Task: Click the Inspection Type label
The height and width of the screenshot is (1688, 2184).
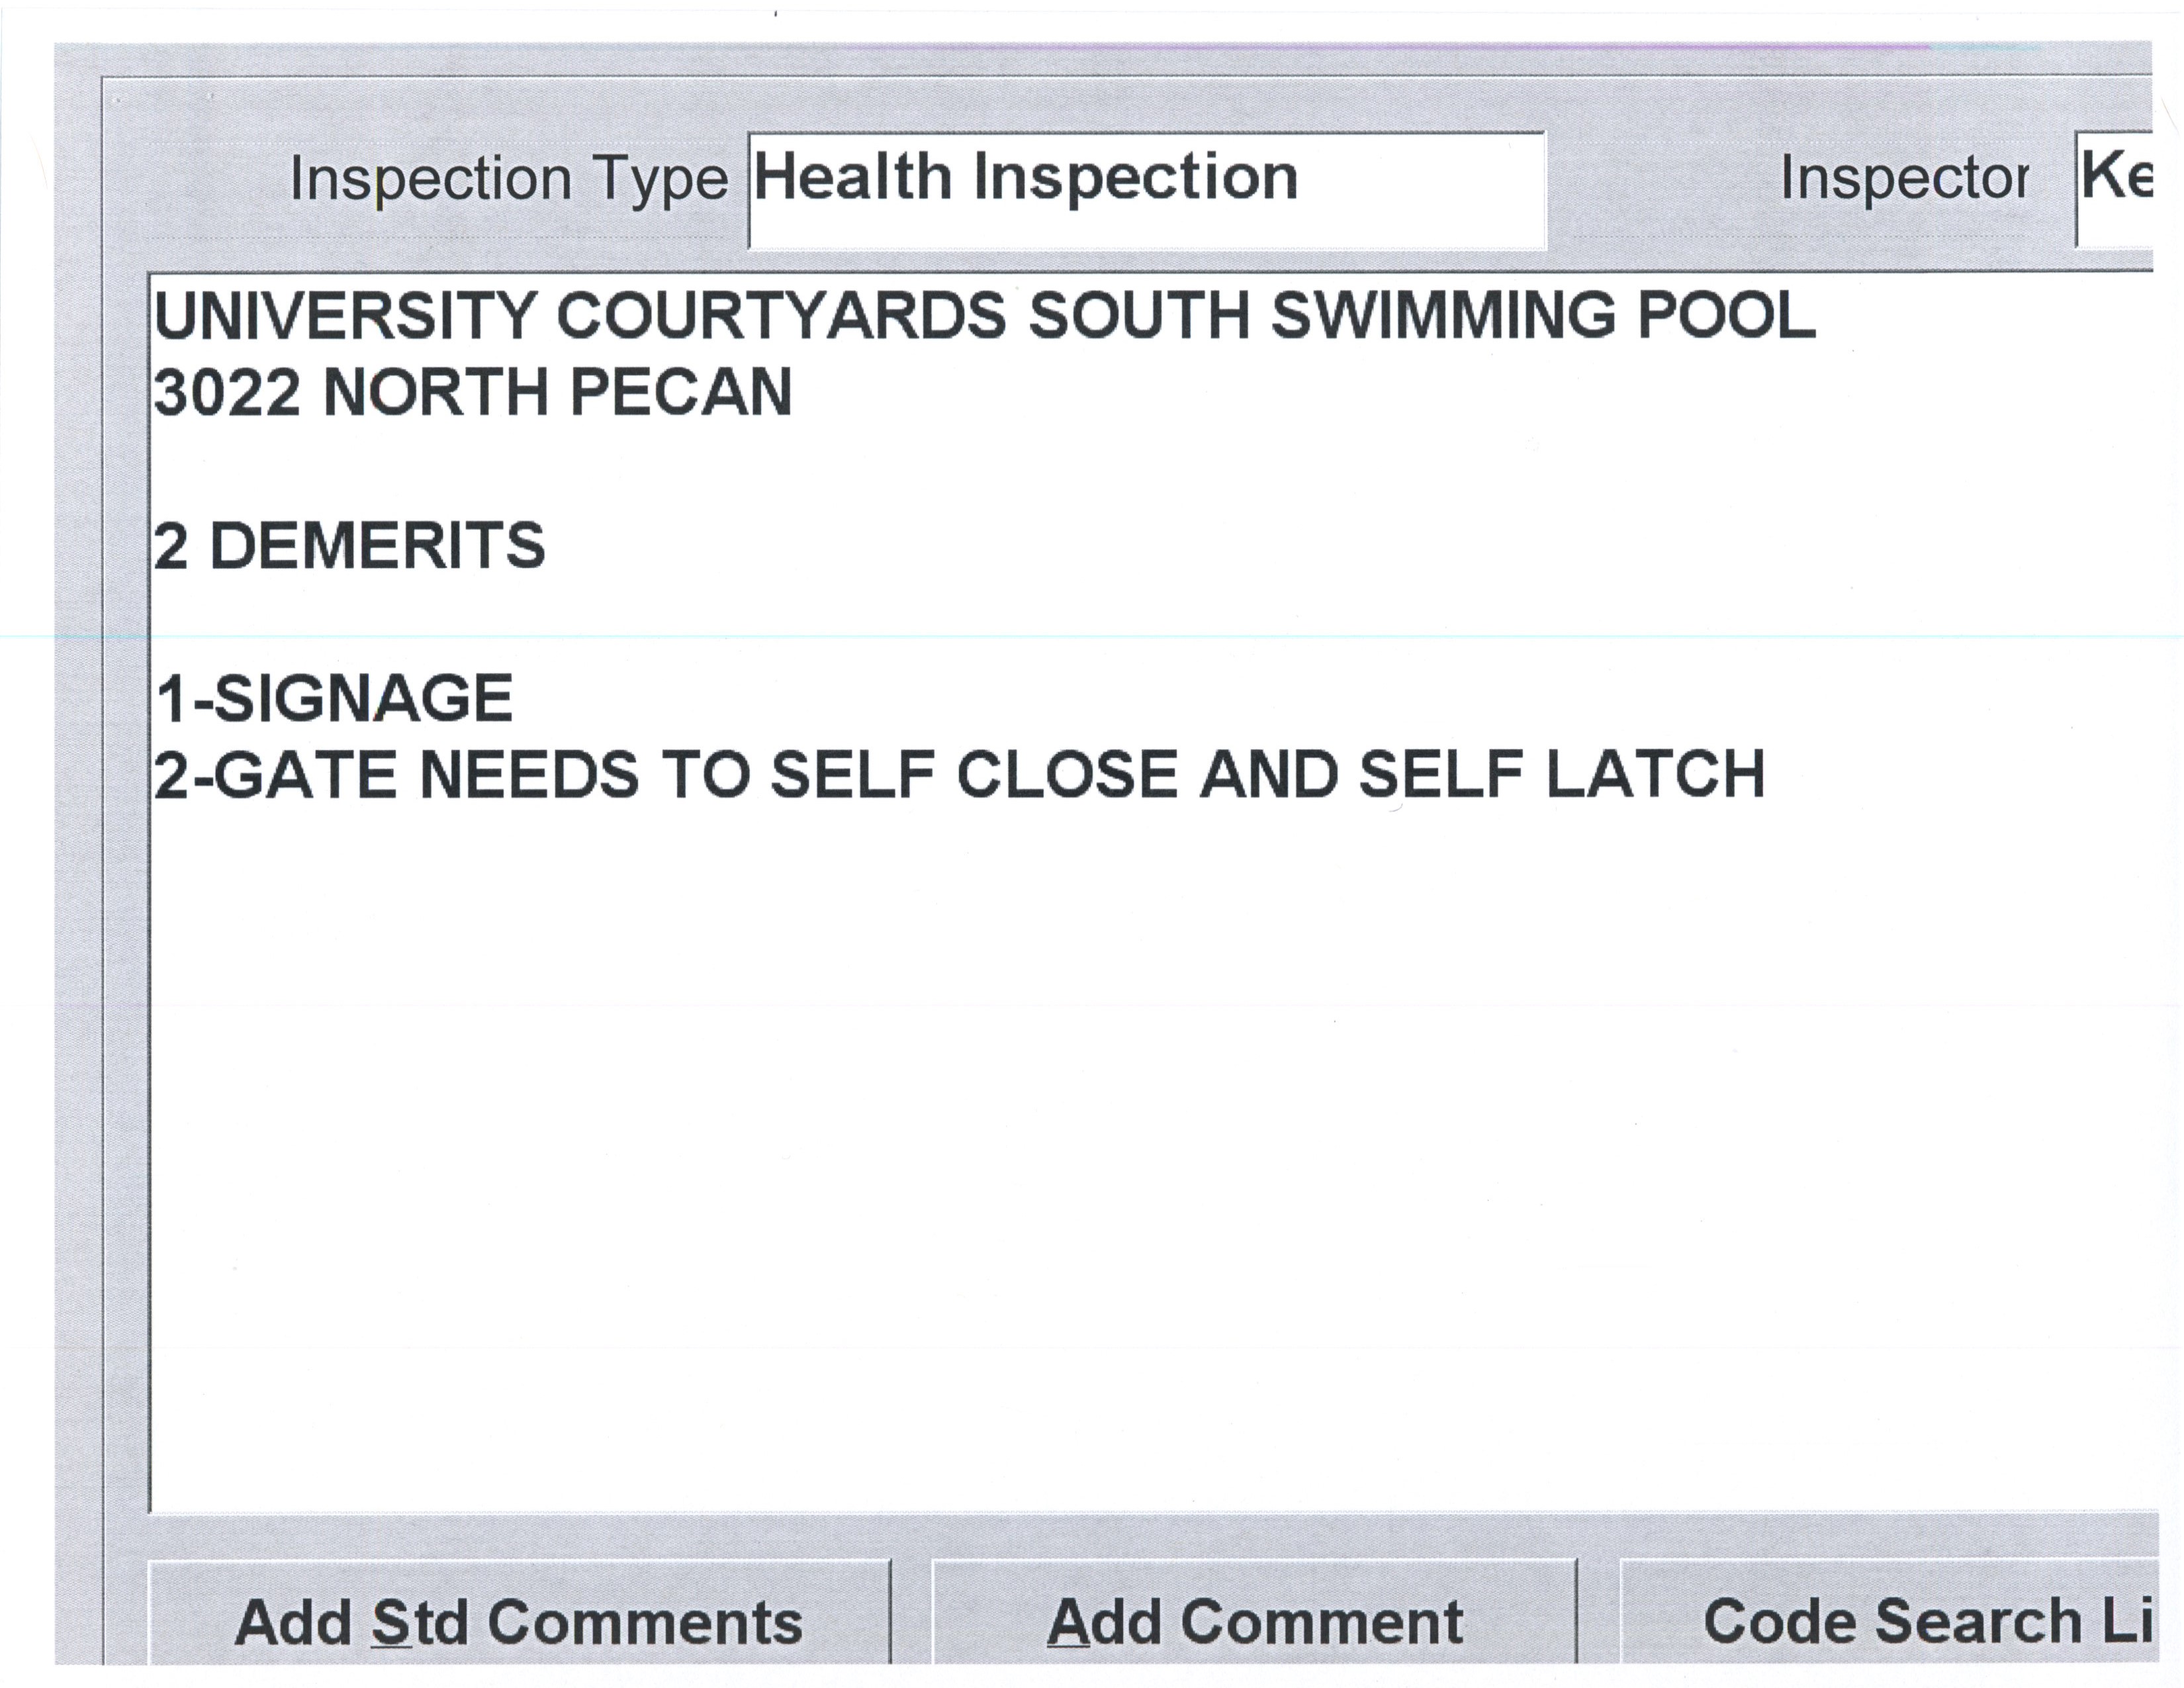Action: click(x=508, y=180)
